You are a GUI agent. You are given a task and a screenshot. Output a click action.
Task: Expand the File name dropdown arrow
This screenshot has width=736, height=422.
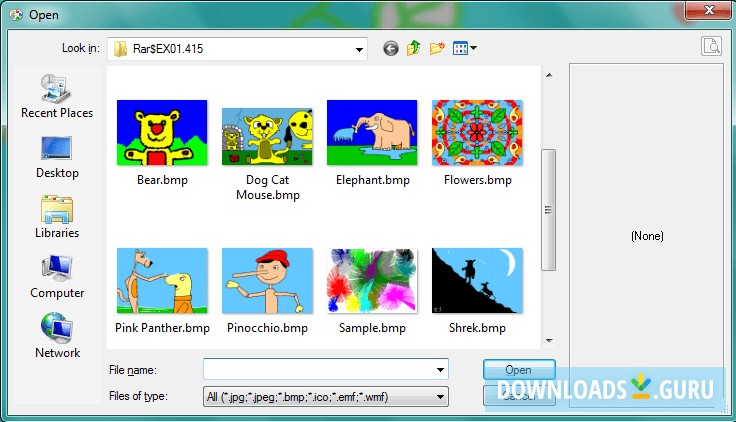[x=440, y=370]
